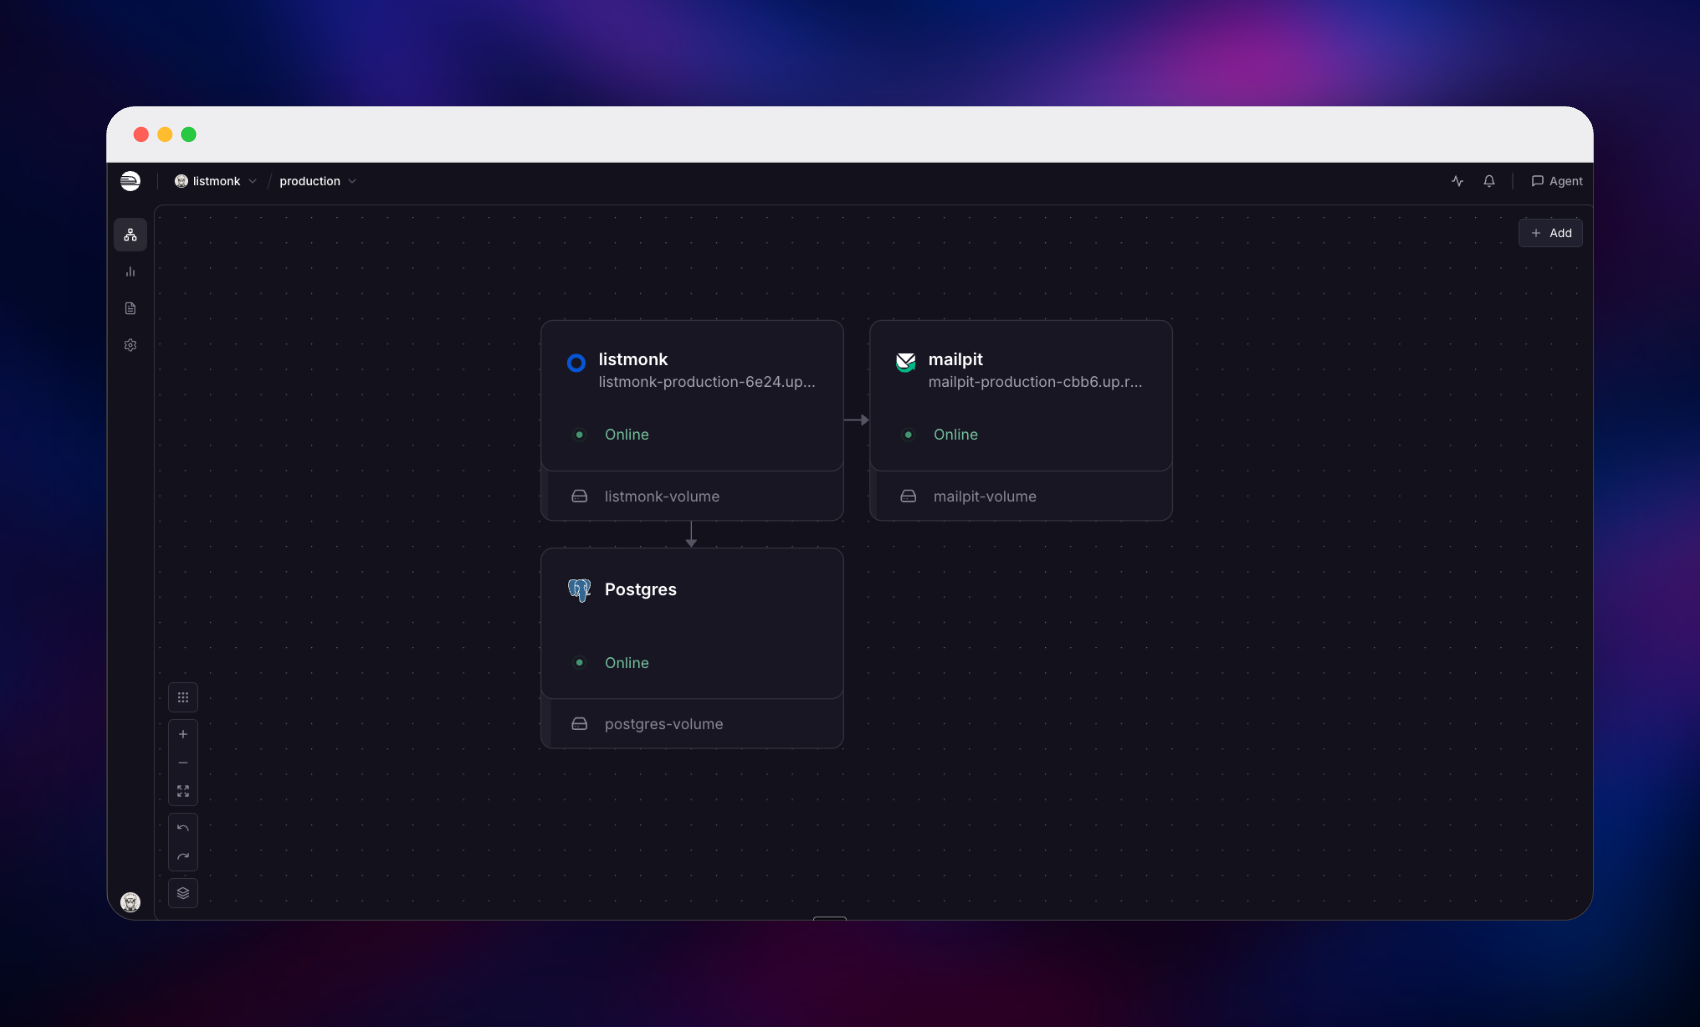Open the Agent chat panel
This screenshot has width=1700, height=1027.
tap(1556, 181)
